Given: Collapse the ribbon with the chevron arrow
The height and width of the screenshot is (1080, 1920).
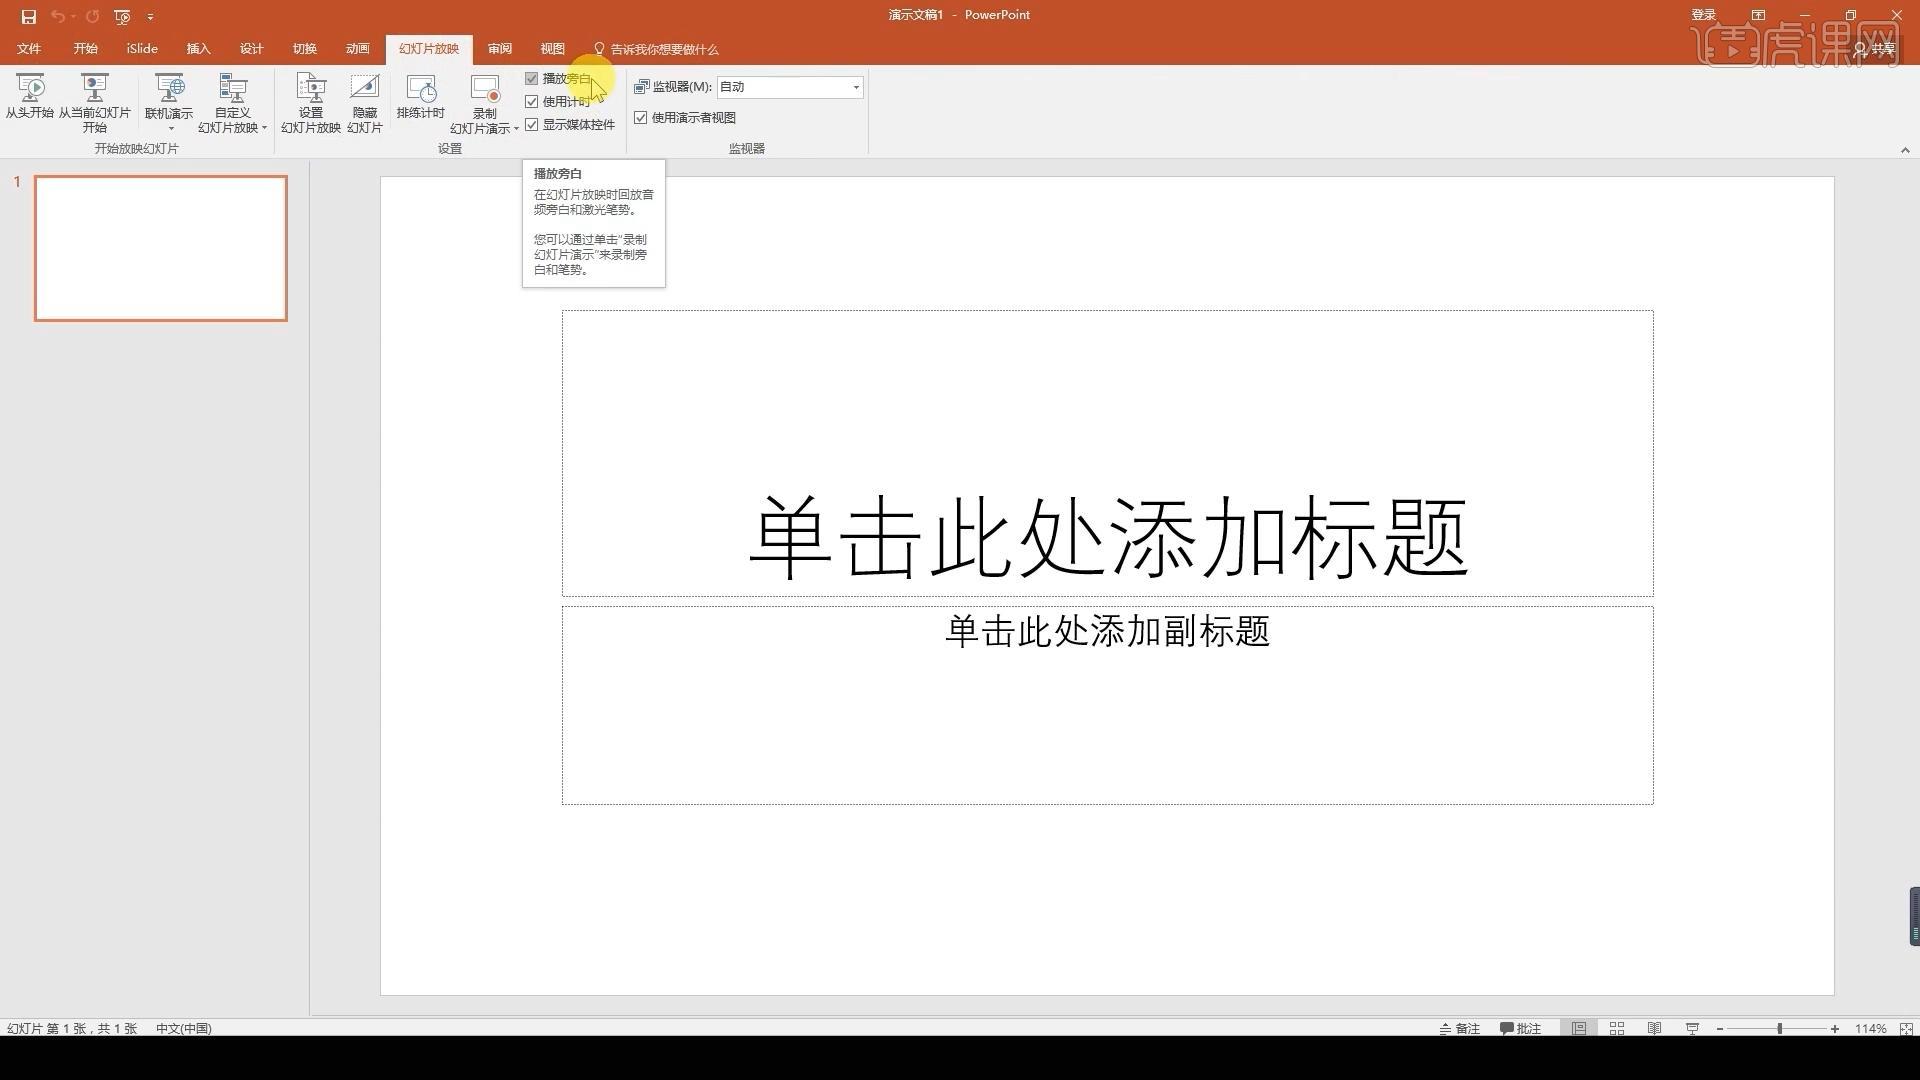Looking at the screenshot, I should [x=1905, y=151].
